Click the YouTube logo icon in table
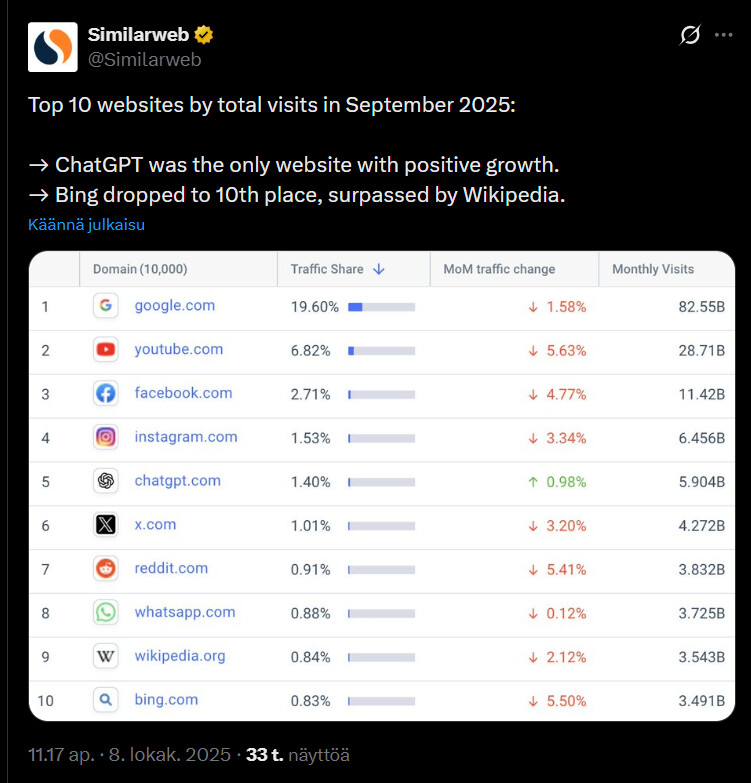This screenshot has width=751, height=783. point(106,350)
